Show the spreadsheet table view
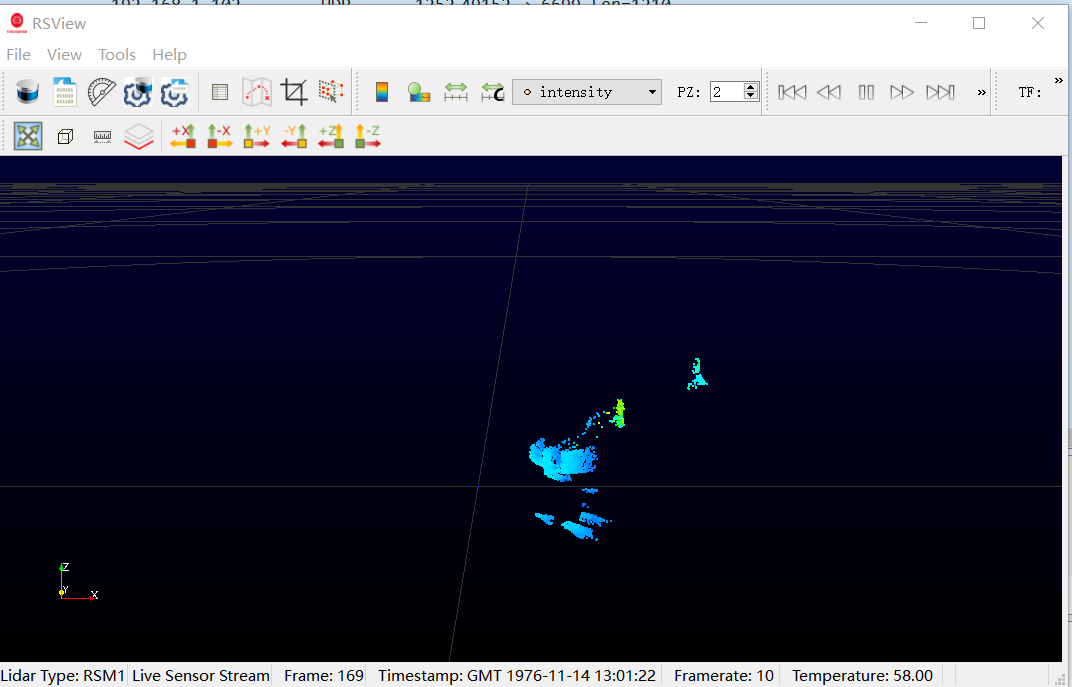The width and height of the screenshot is (1072, 687). tap(219, 92)
